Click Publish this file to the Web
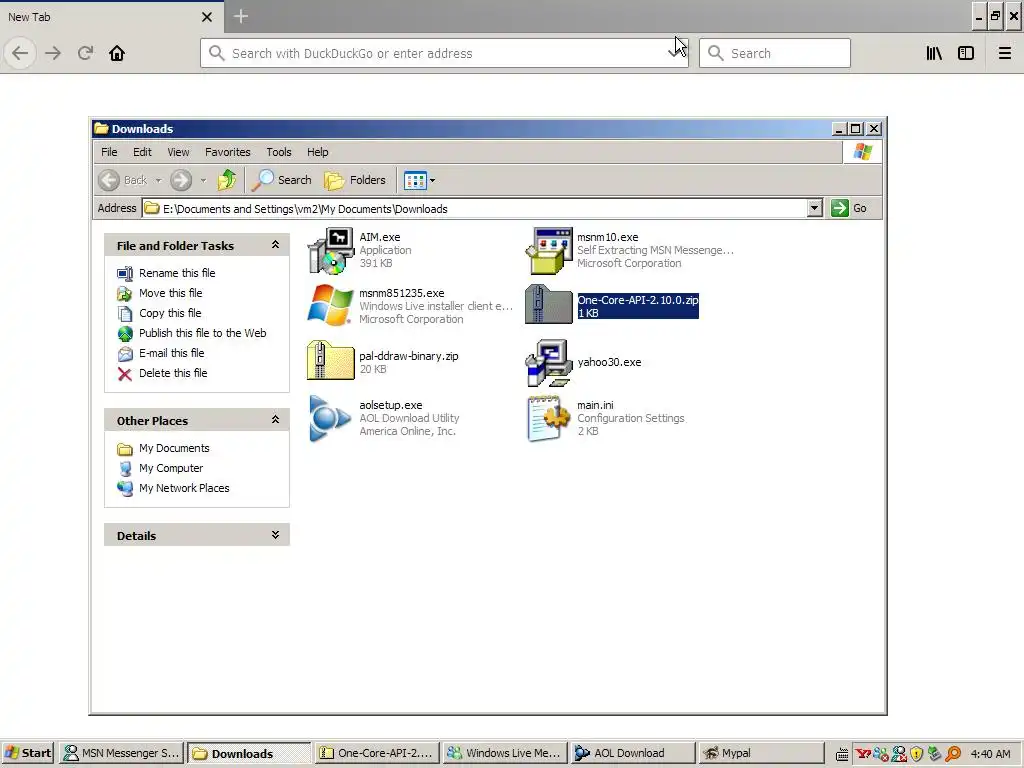This screenshot has width=1024, height=768. 192,333
